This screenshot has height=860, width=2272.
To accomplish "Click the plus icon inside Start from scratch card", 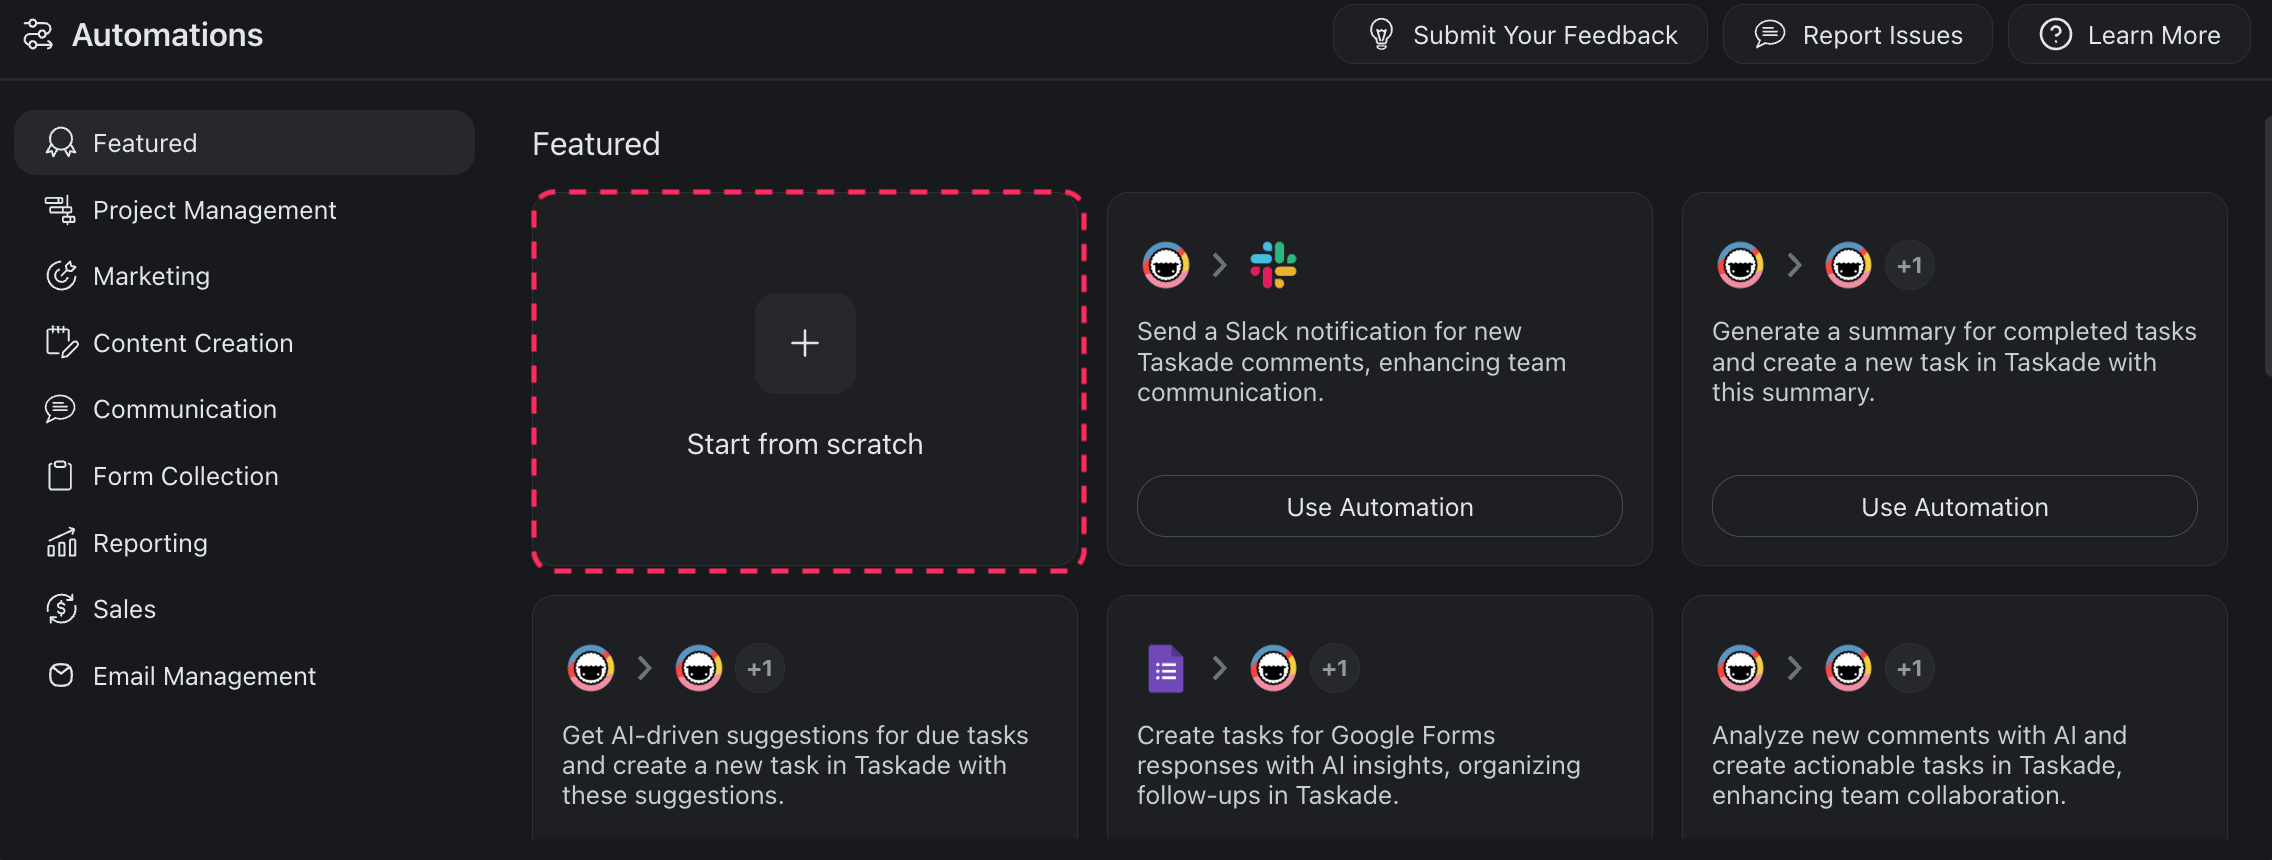I will pos(804,343).
